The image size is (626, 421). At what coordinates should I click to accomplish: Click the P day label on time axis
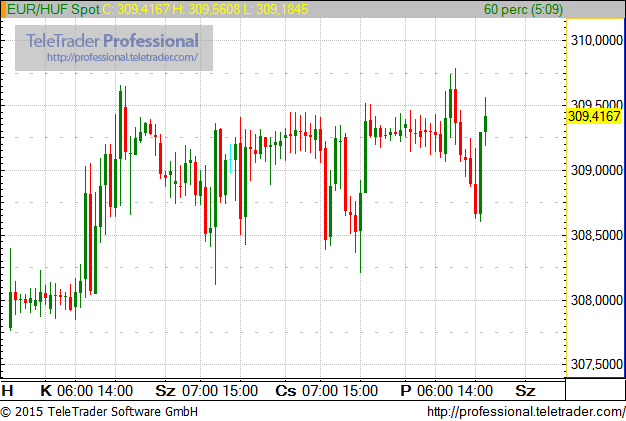406,391
